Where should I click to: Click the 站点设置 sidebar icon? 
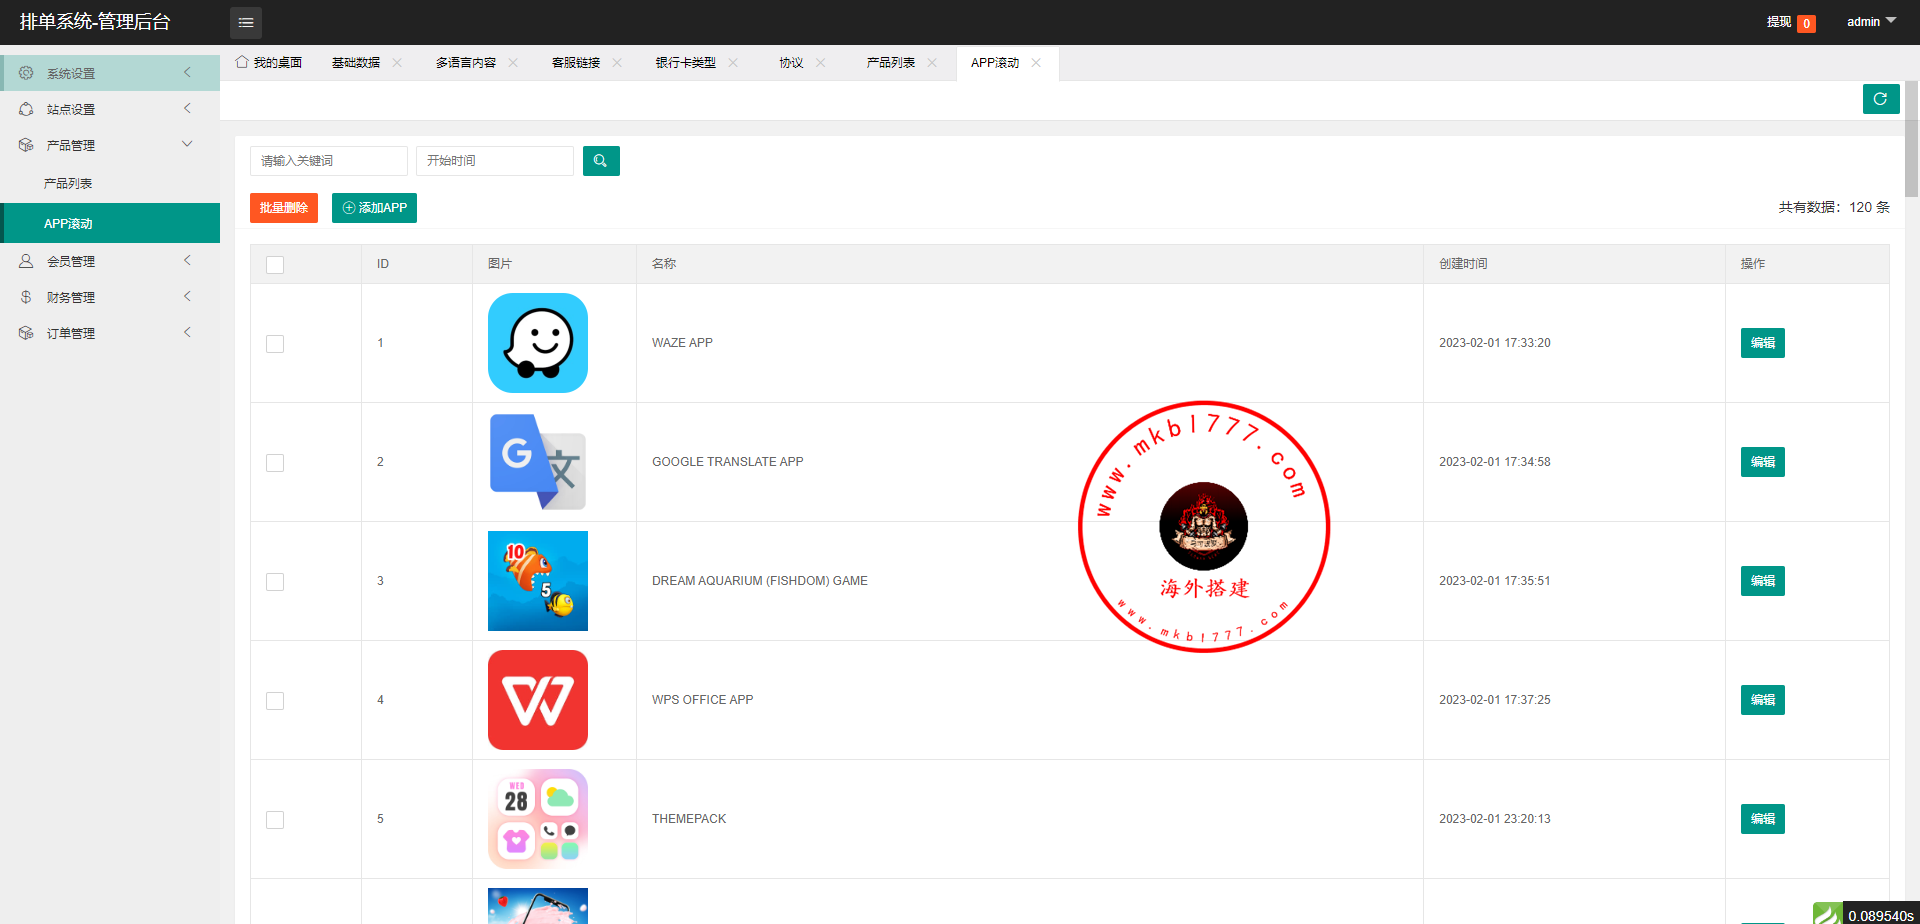pos(26,109)
